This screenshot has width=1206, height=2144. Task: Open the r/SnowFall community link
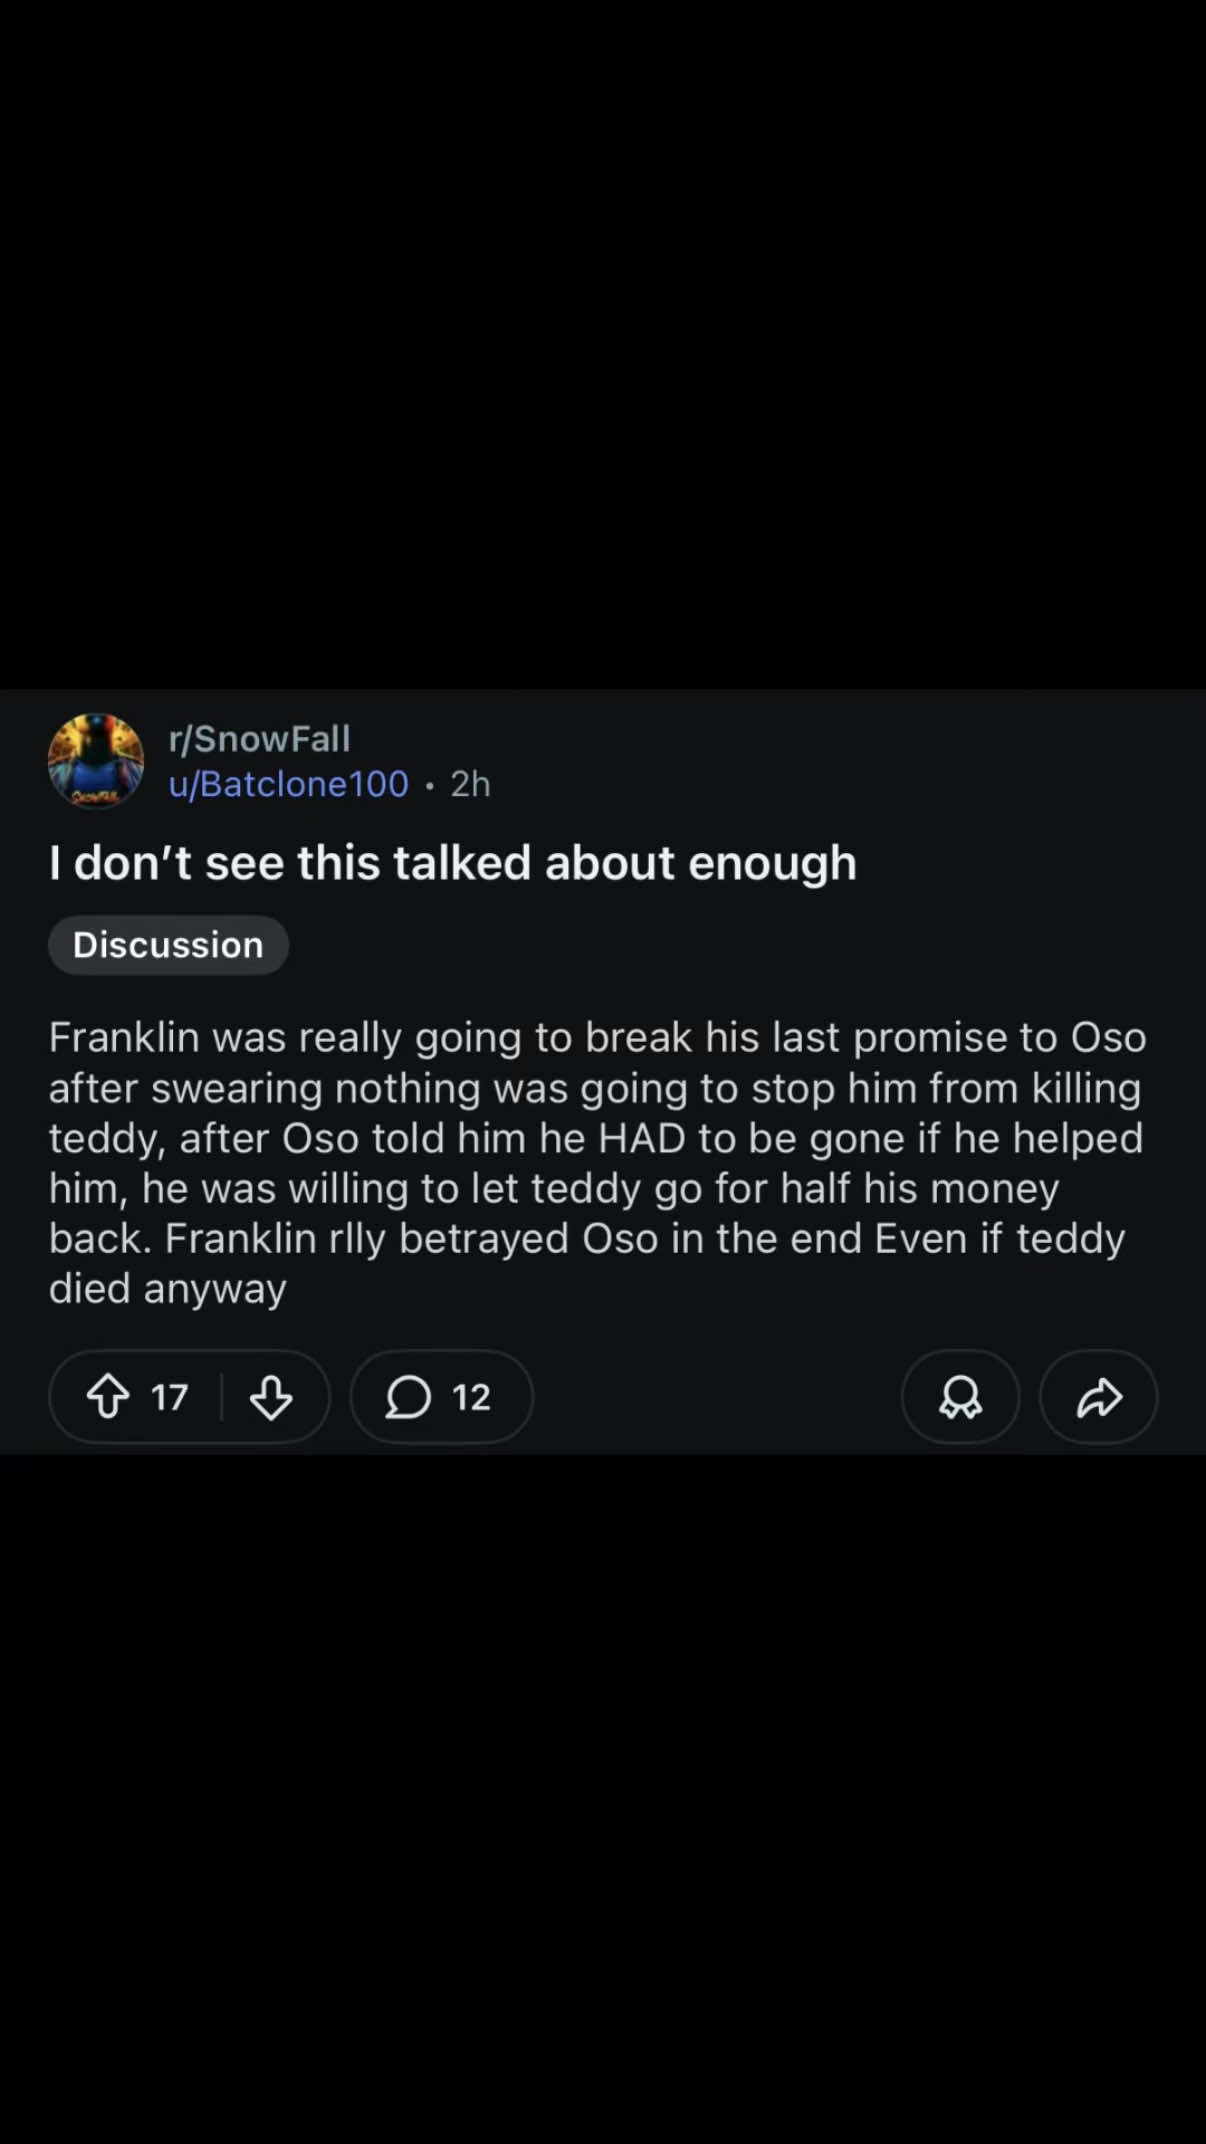coord(260,739)
